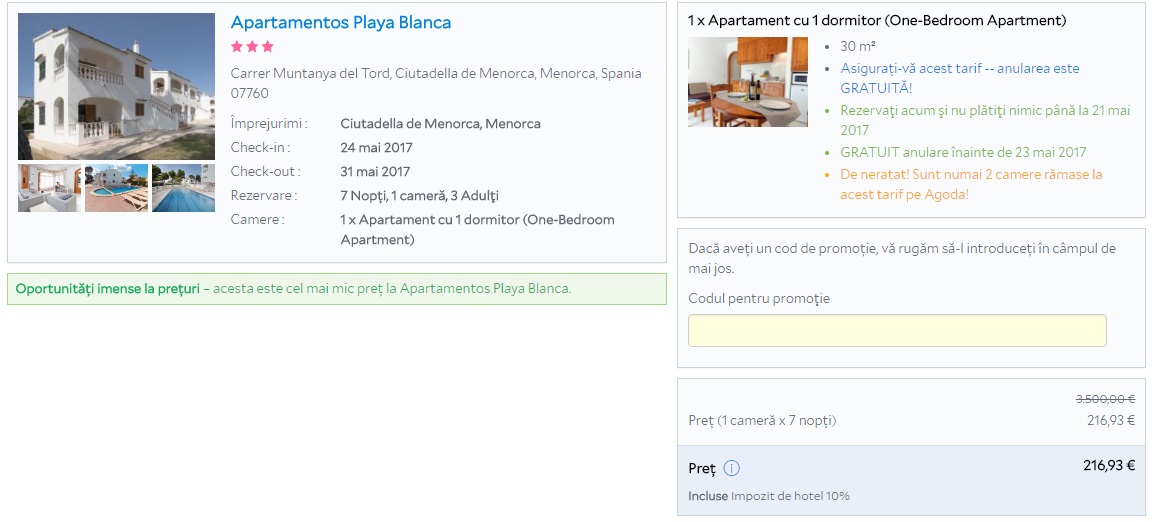The image size is (1153, 522).
Task: Click the One-Bedroom Apartment room photo
Action: pyautogui.click(x=747, y=82)
